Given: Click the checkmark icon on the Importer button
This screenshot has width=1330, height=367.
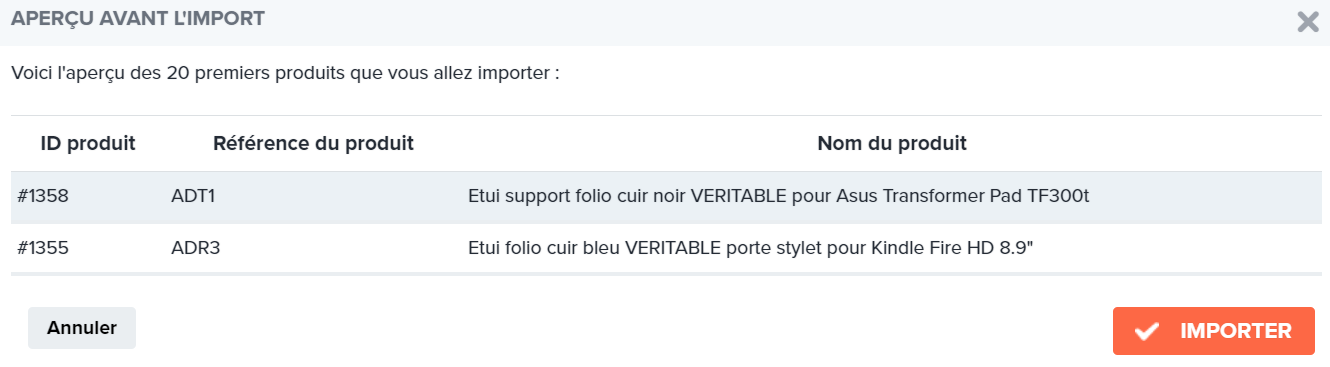Looking at the screenshot, I should click(1147, 331).
